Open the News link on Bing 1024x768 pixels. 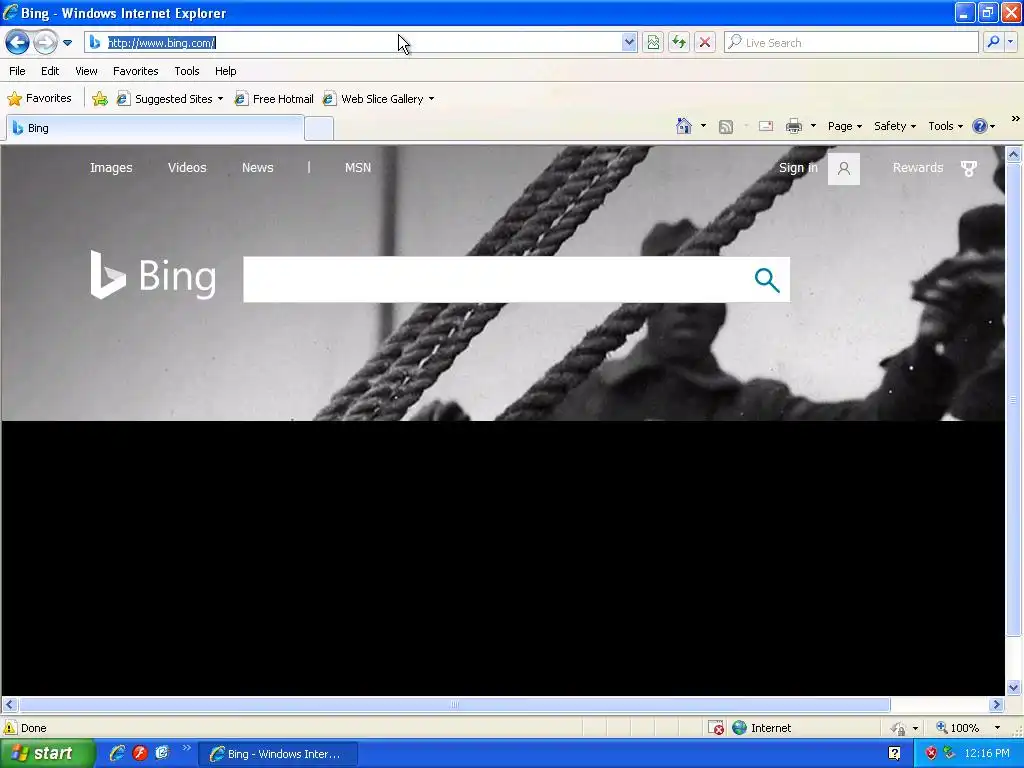(257, 168)
